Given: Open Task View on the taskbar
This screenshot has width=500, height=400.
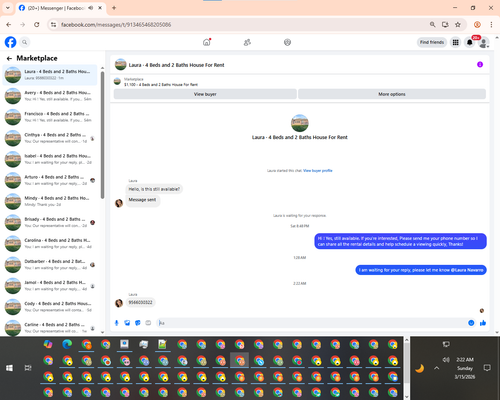Looking at the screenshot, I should [28, 368].
